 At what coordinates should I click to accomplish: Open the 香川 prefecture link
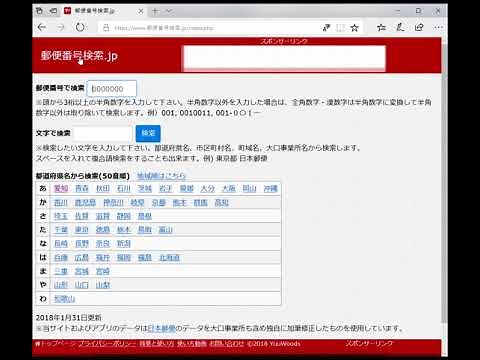61,203
